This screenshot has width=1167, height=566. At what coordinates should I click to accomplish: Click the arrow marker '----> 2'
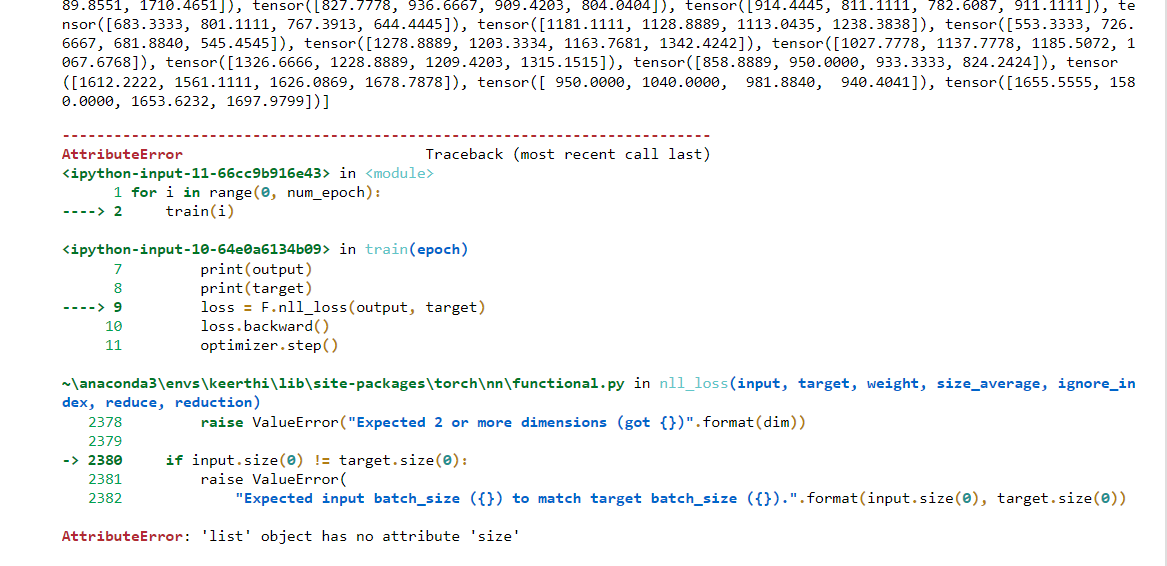pos(92,212)
